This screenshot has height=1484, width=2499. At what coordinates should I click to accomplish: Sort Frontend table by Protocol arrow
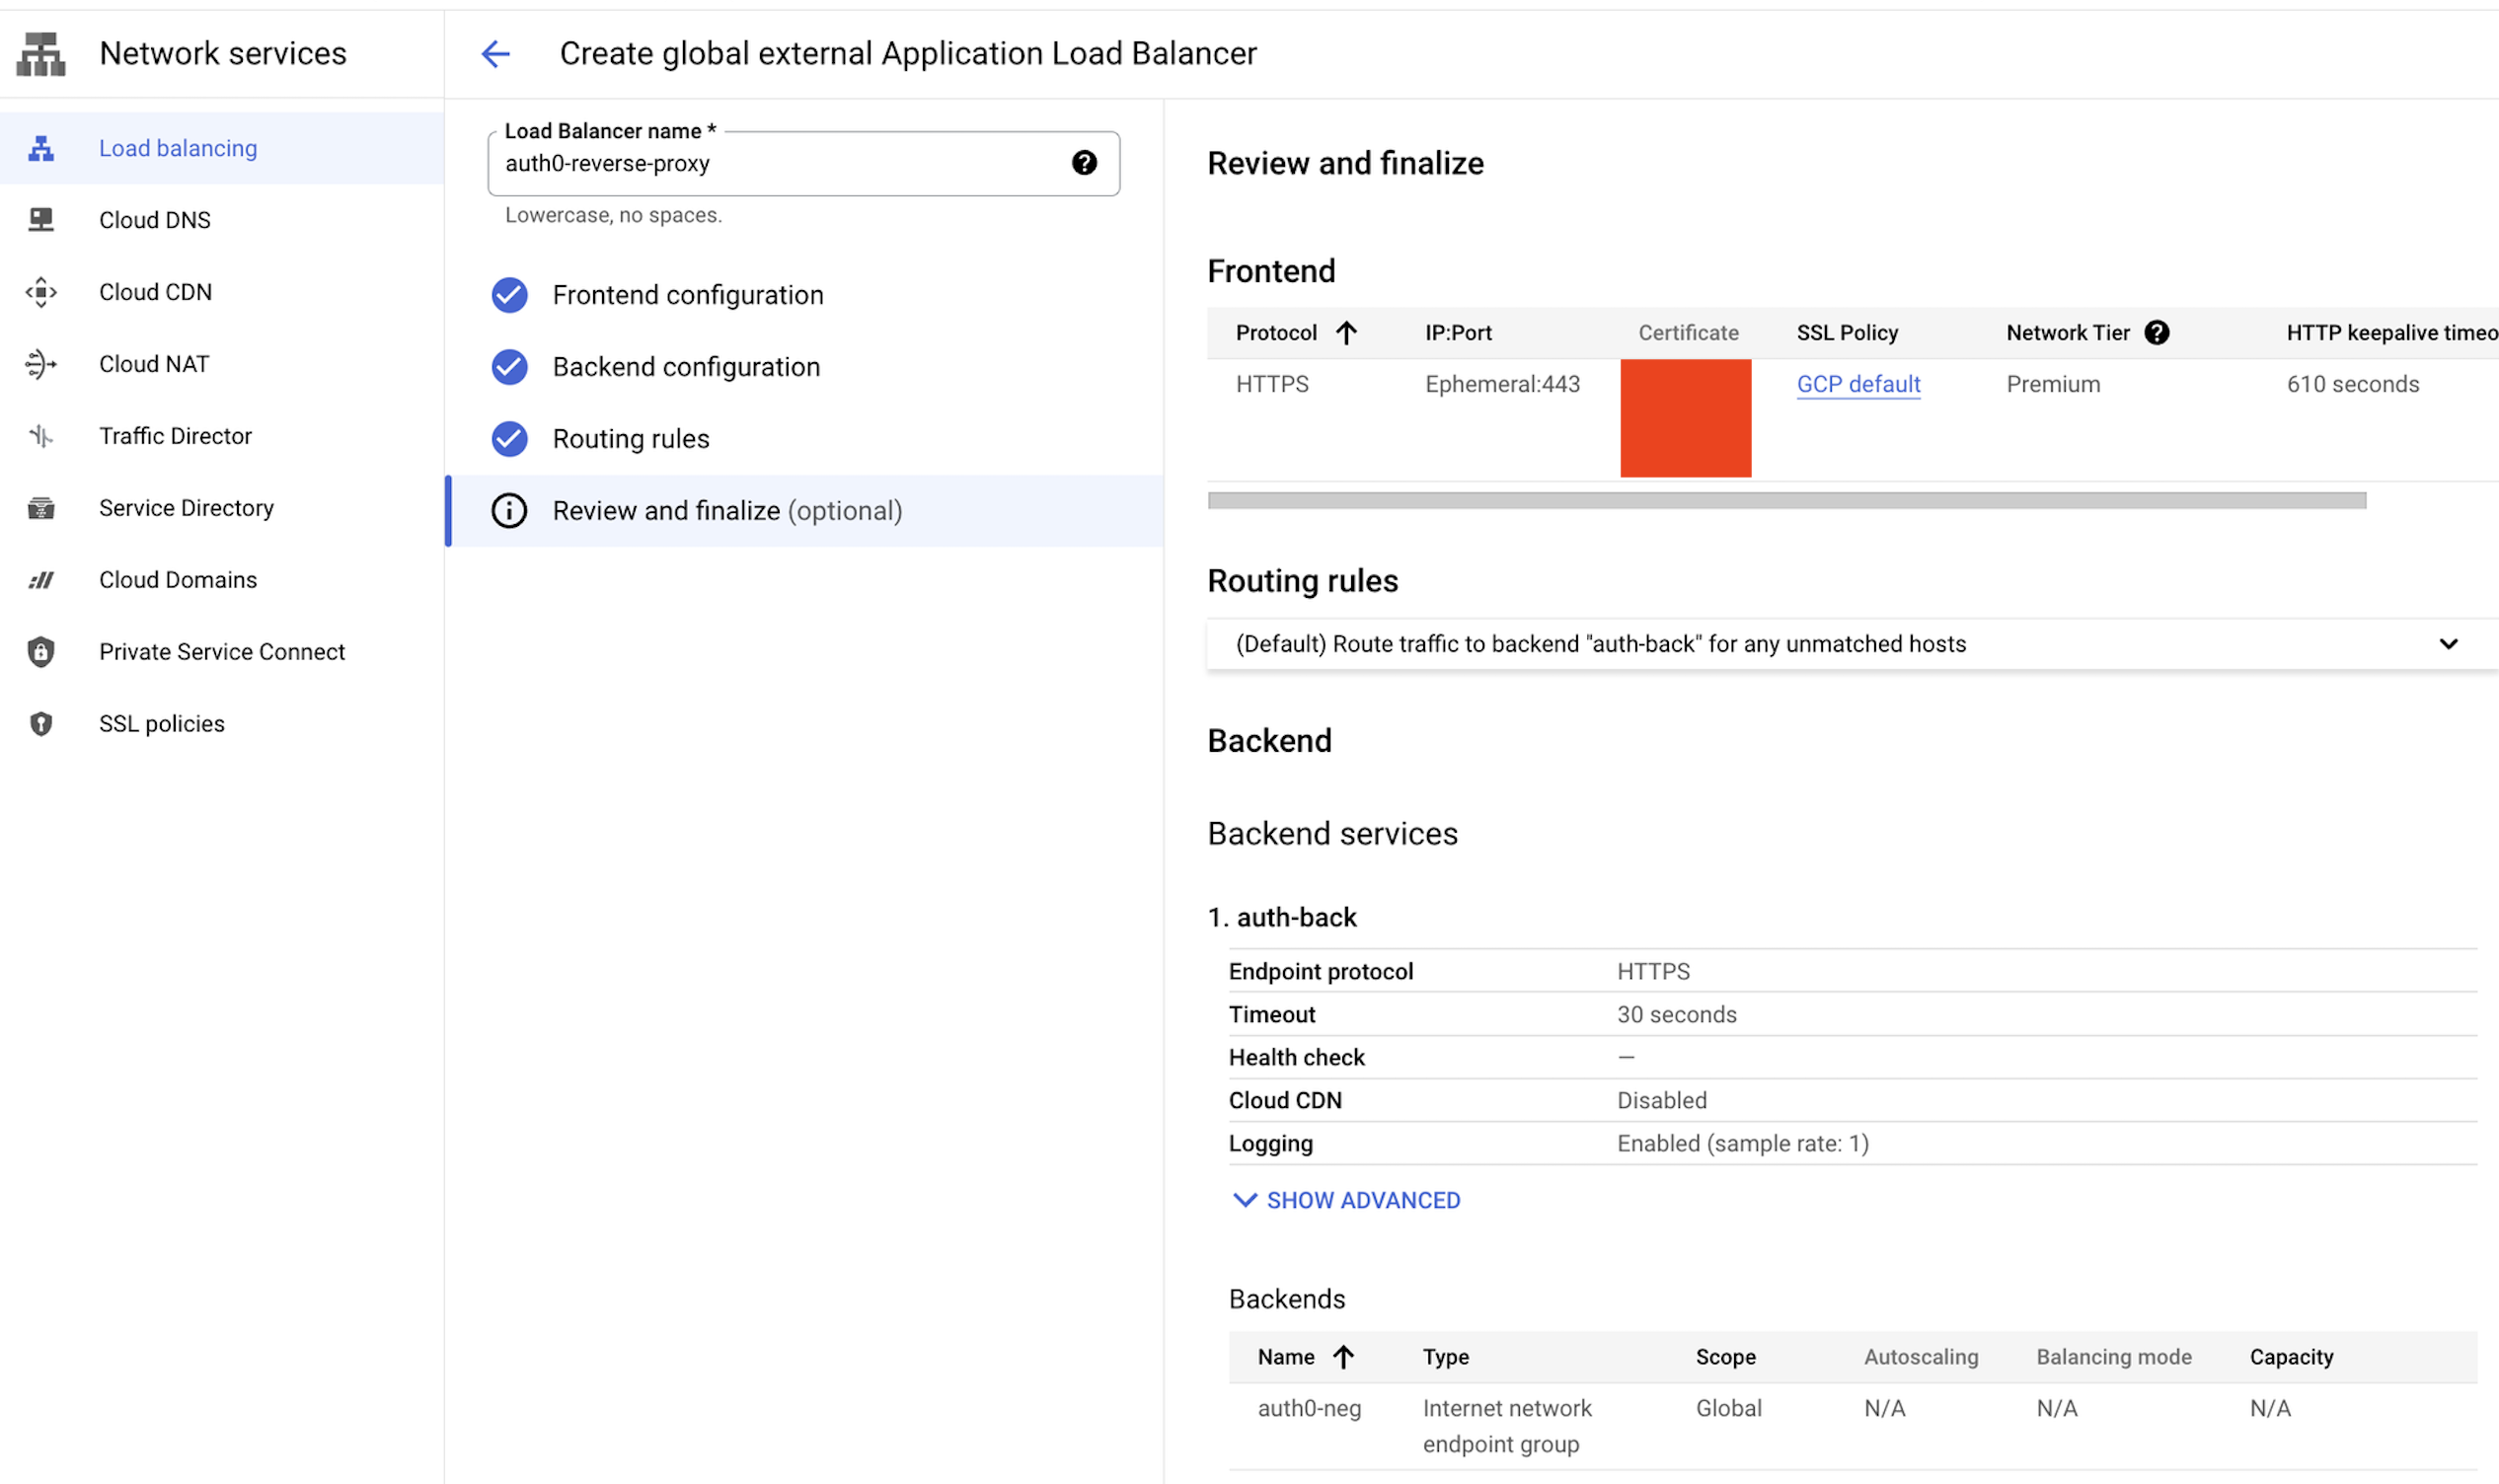click(1347, 333)
